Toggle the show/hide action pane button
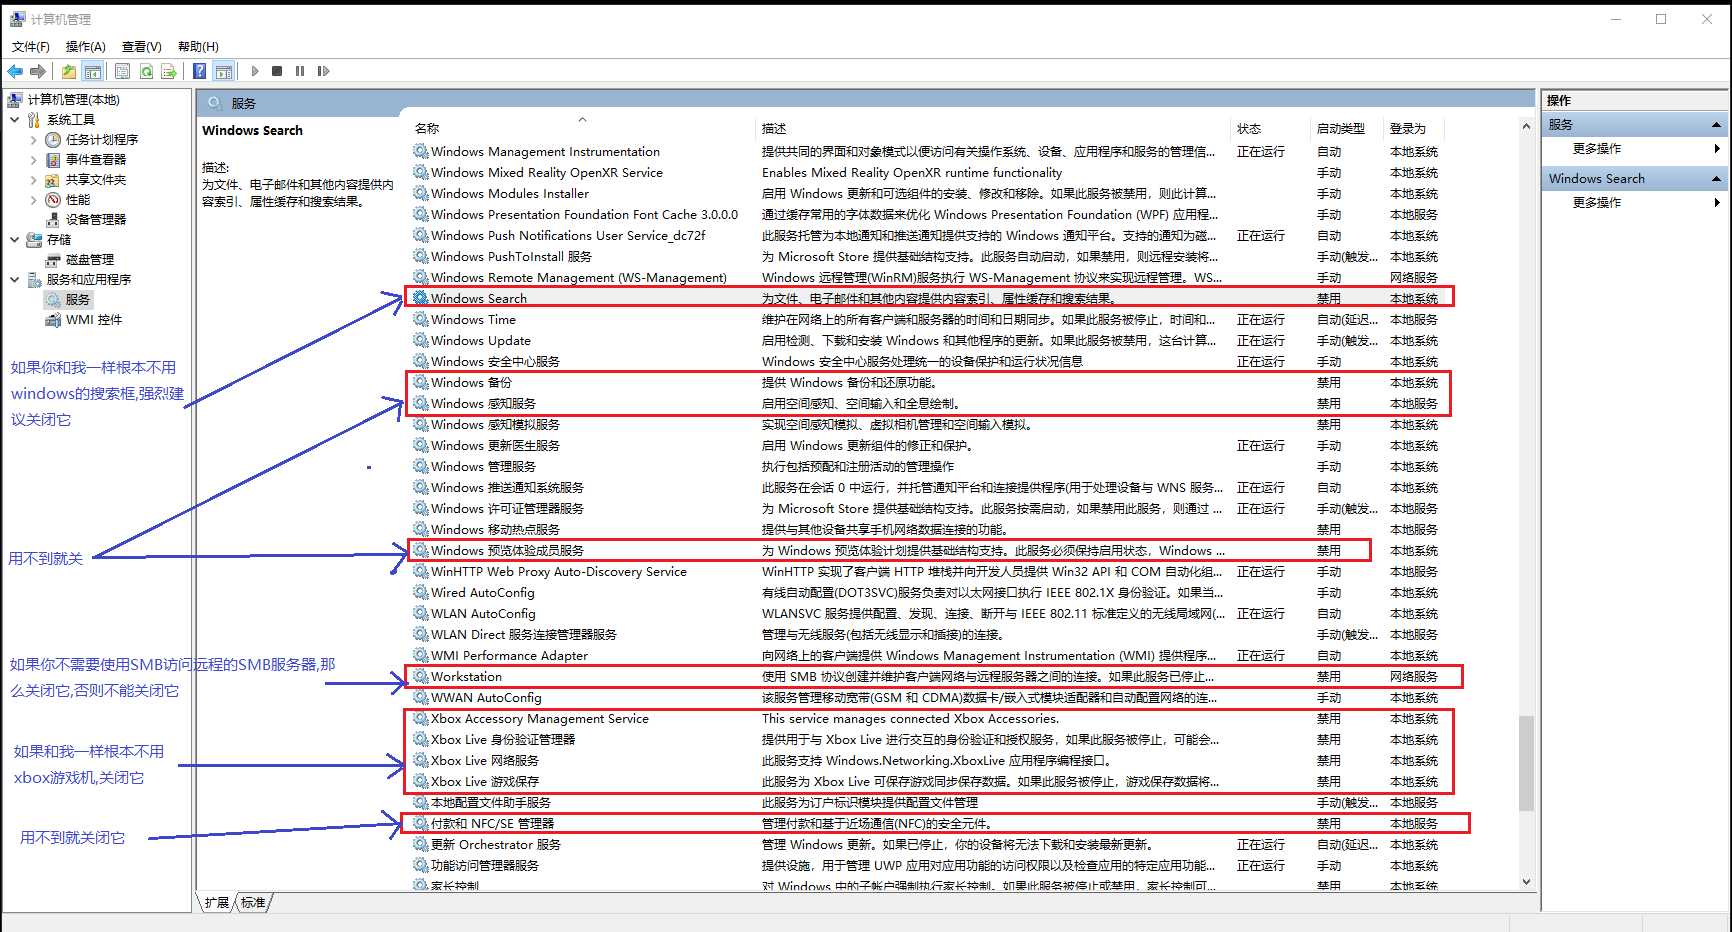Screen dimensions: 1732x932 pos(224,71)
